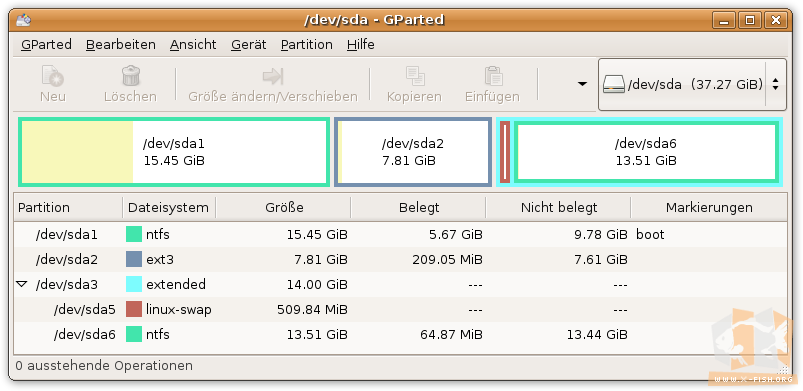Open the /dev/sda device selector dropdown
This screenshot has width=803, height=391.
(692, 84)
